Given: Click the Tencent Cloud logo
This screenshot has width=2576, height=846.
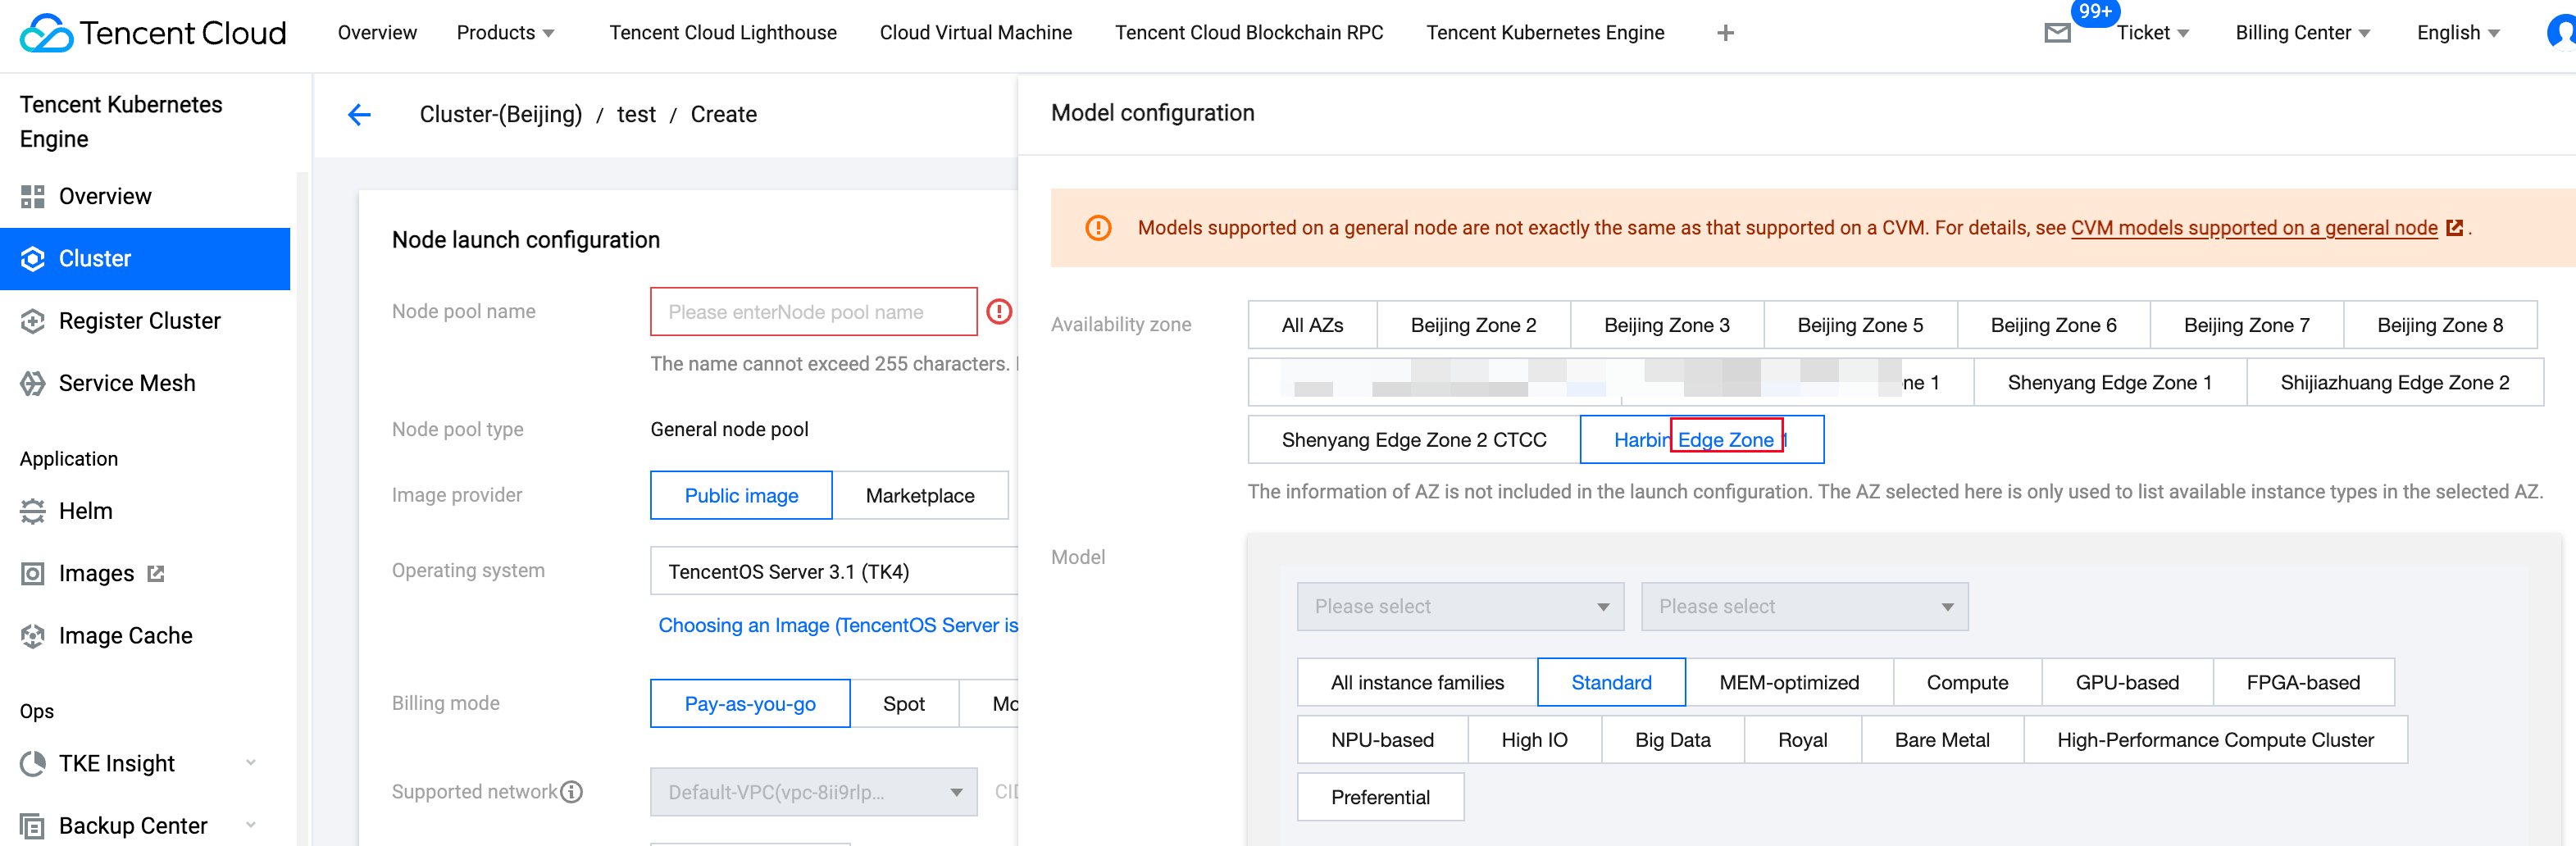Looking at the screenshot, I should coord(153,33).
